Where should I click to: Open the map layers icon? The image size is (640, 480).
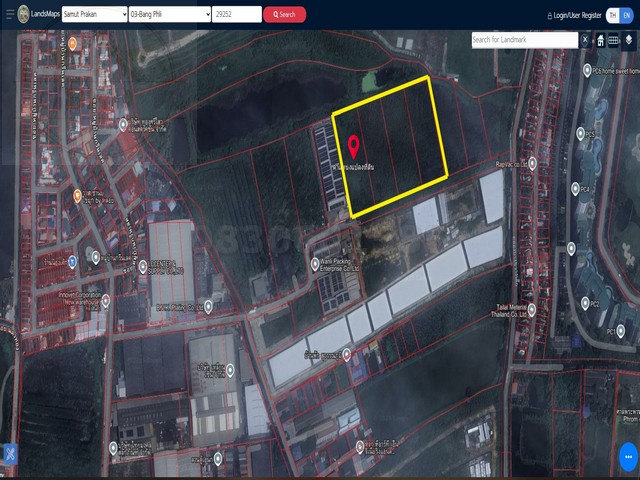click(x=629, y=40)
